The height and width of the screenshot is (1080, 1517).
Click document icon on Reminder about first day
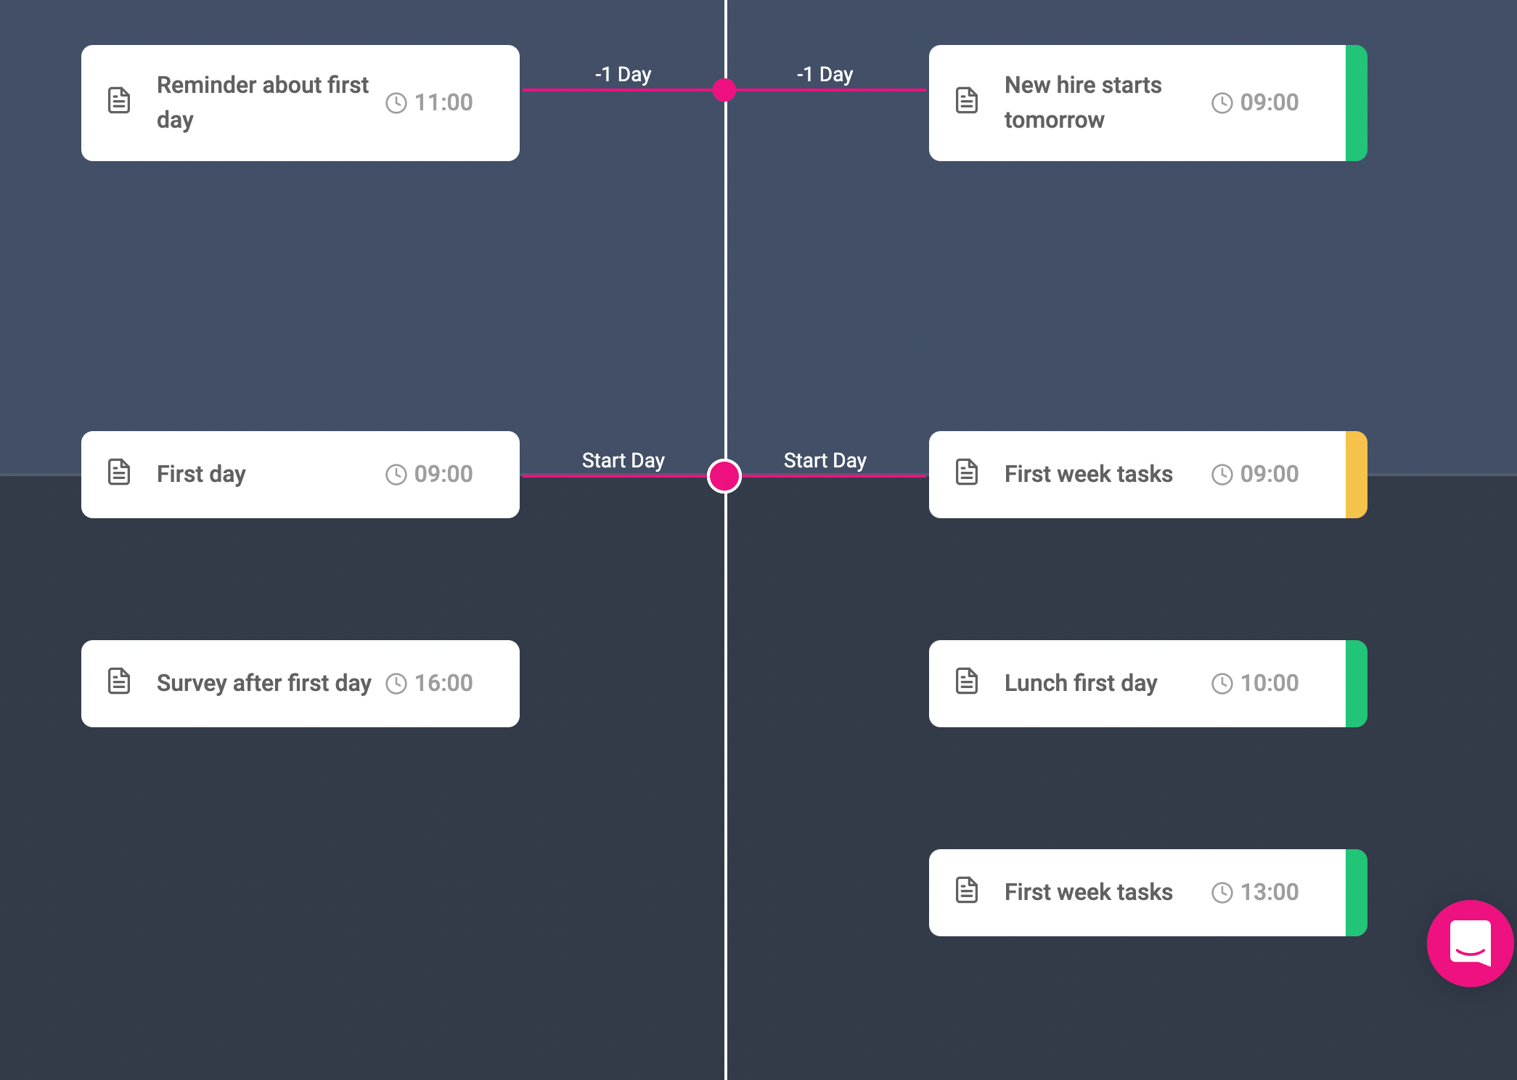(x=119, y=100)
